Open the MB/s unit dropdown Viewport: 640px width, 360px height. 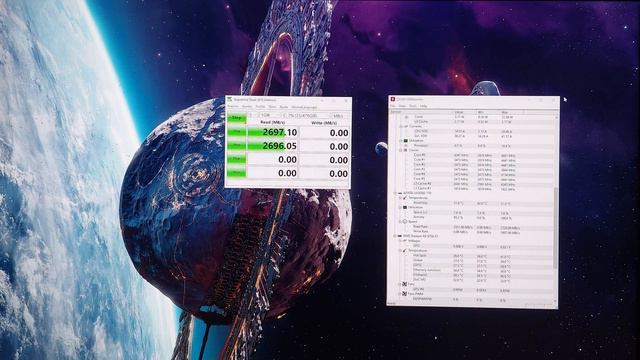click(340, 116)
